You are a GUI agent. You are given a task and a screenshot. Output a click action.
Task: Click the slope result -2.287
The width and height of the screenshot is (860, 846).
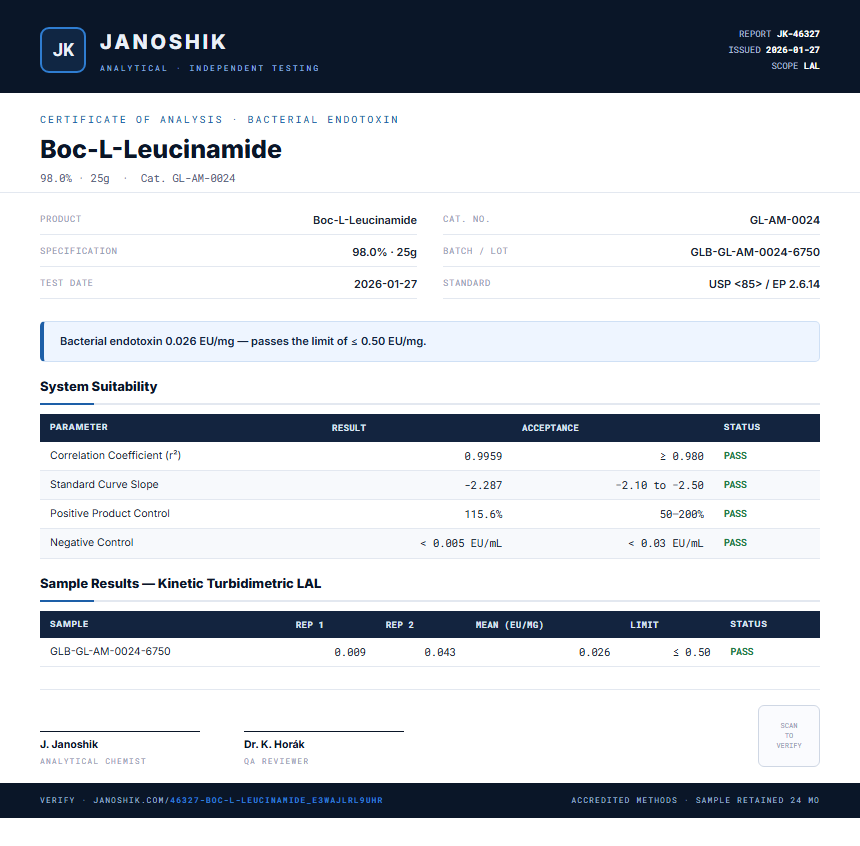483,485
